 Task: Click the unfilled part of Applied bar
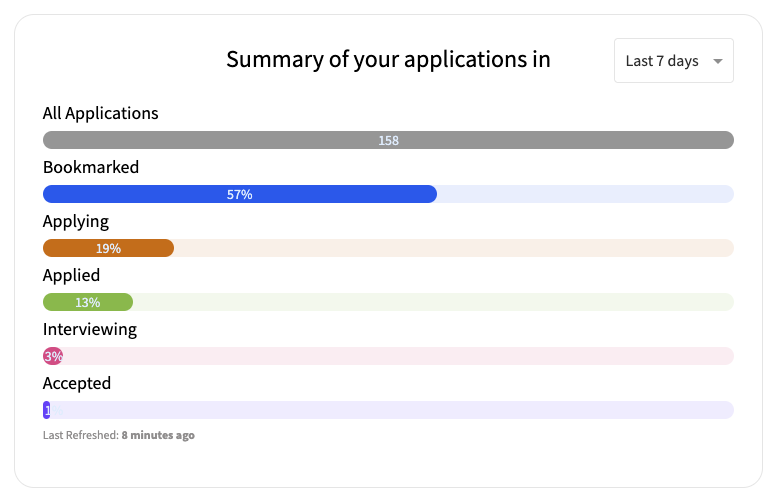433,302
